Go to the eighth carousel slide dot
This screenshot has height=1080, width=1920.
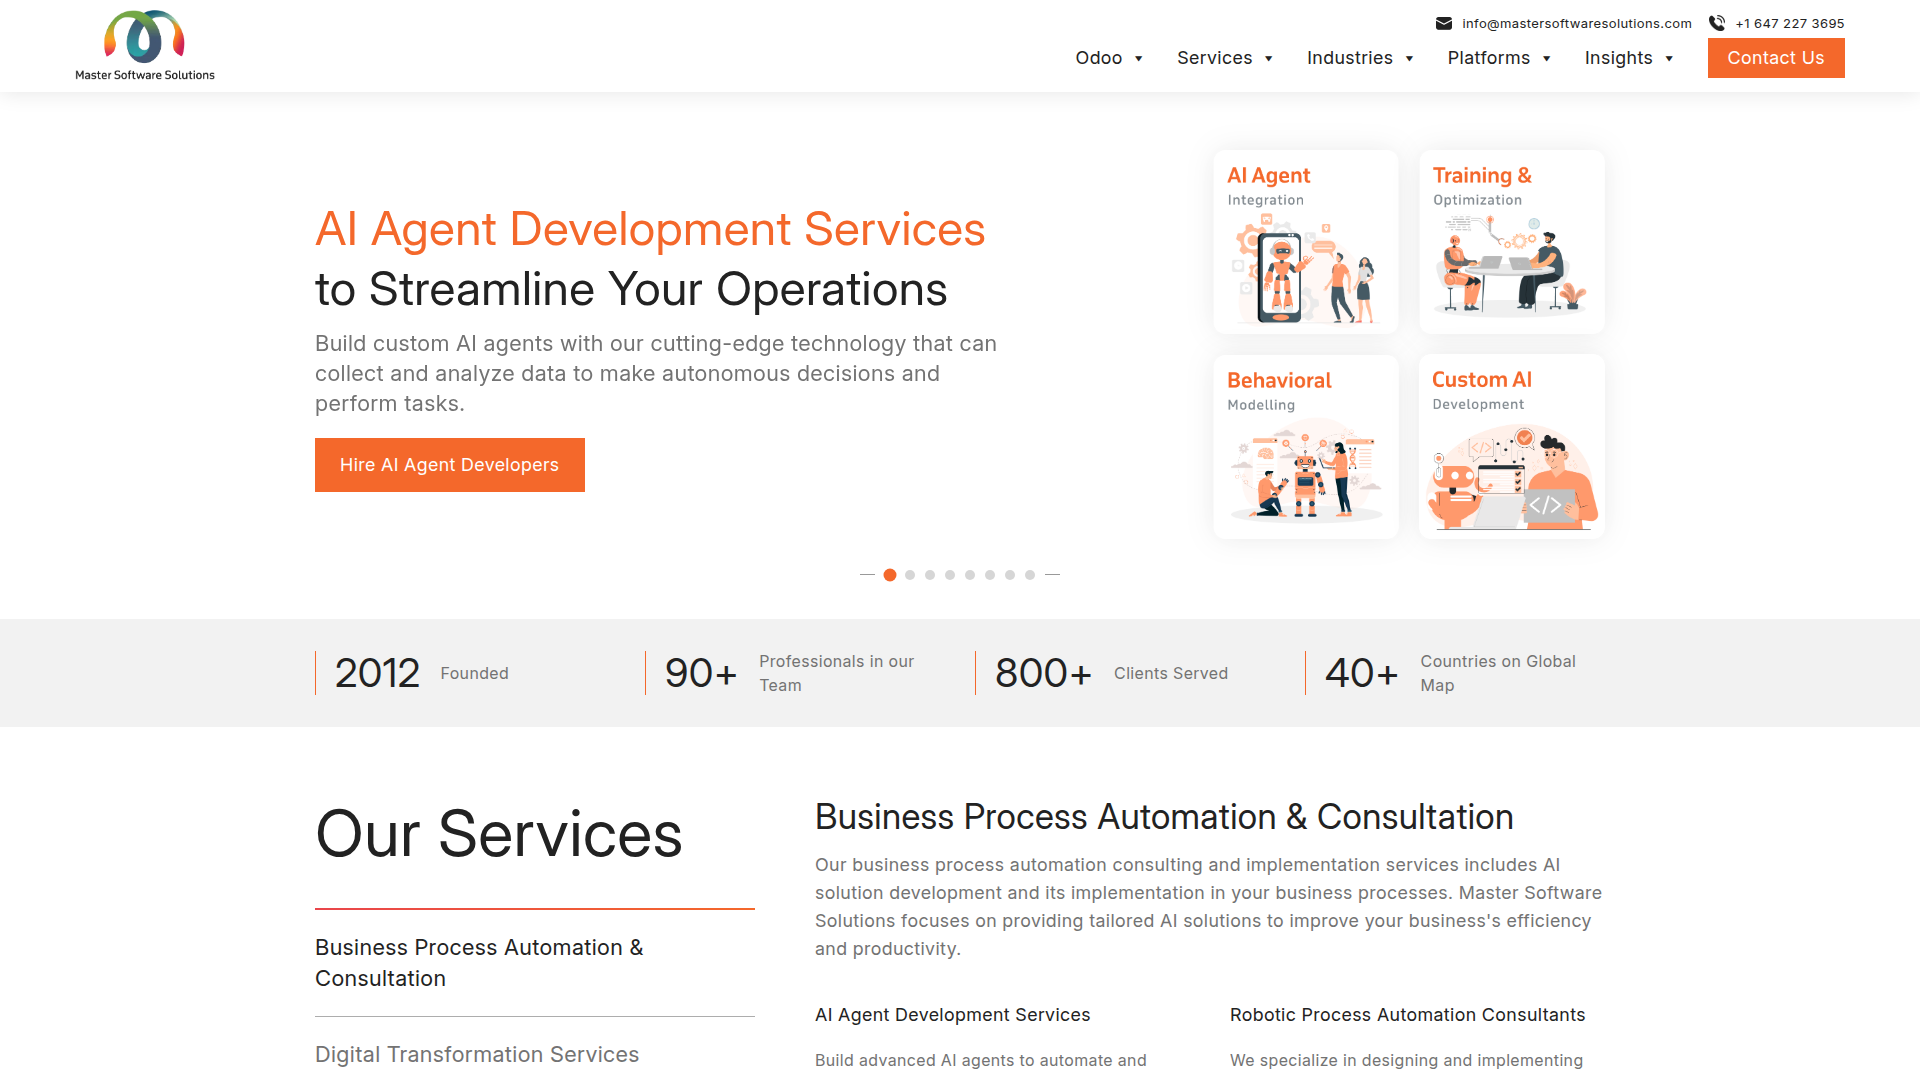(1030, 575)
